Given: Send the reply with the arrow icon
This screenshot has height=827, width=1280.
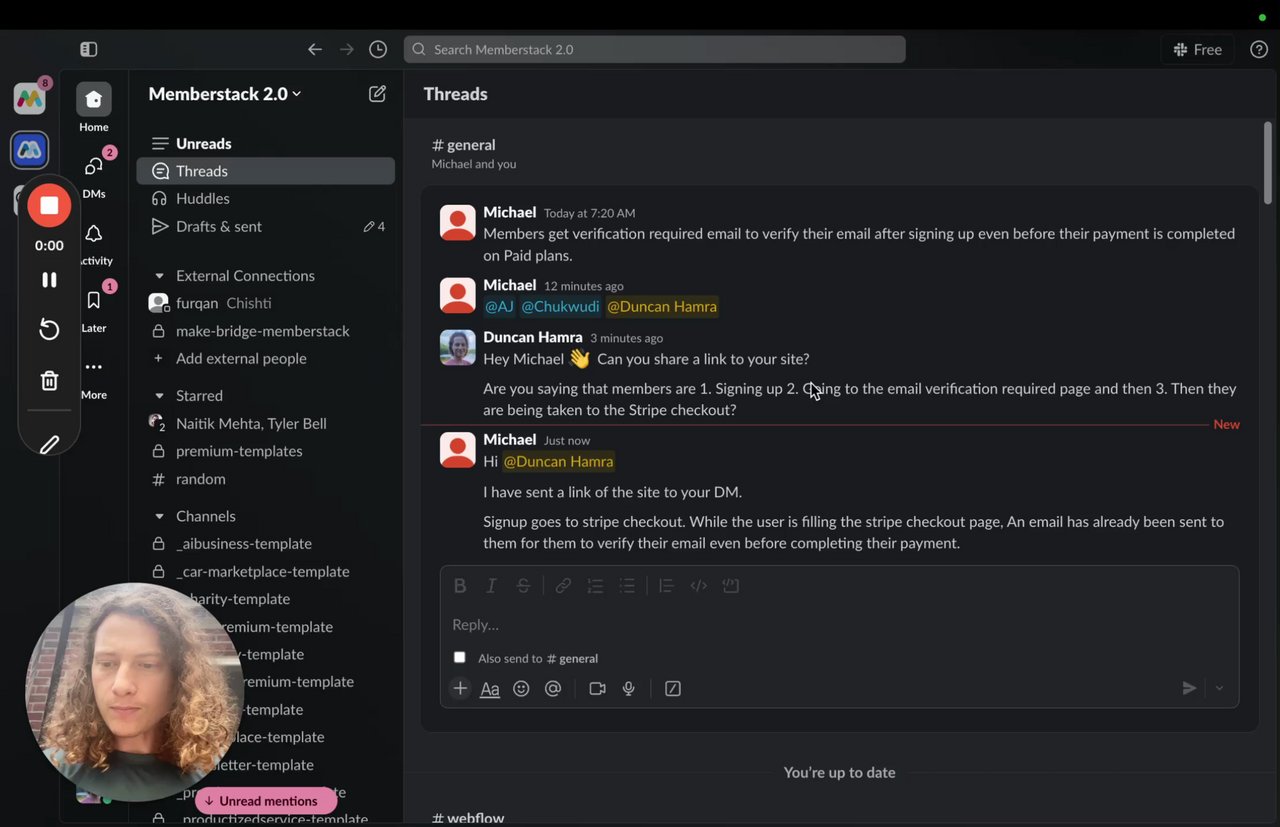Looking at the screenshot, I should pyautogui.click(x=1189, y=688).
